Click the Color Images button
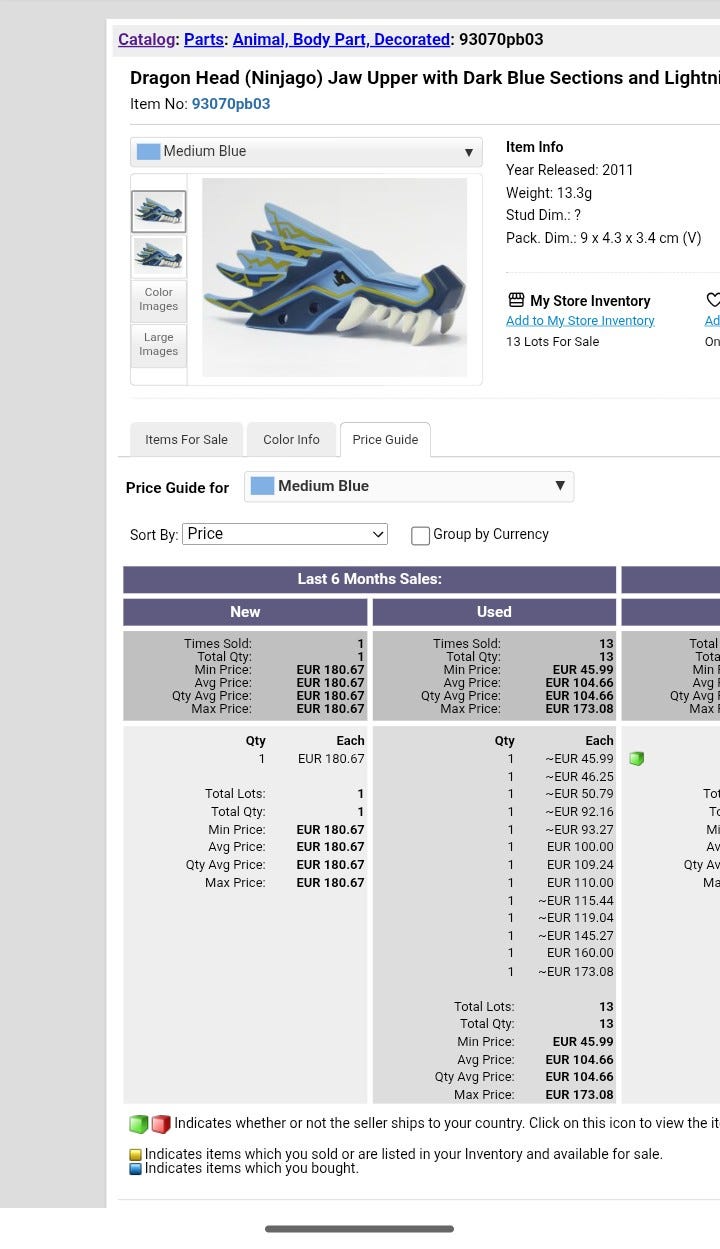 click(x=159, y=300)
